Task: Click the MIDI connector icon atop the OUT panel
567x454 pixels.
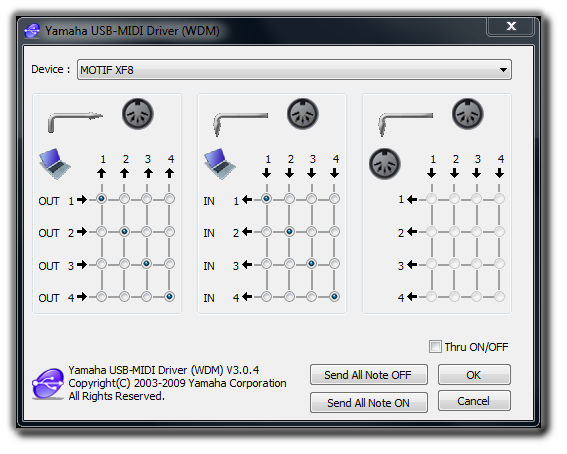Action: coord(138,114)
